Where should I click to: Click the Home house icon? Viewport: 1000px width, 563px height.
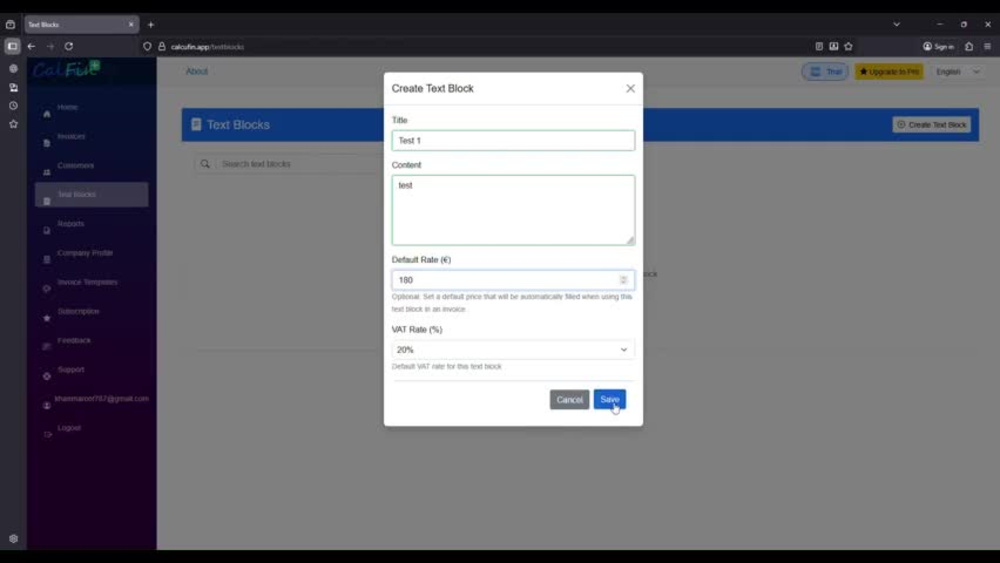(47, 114)
